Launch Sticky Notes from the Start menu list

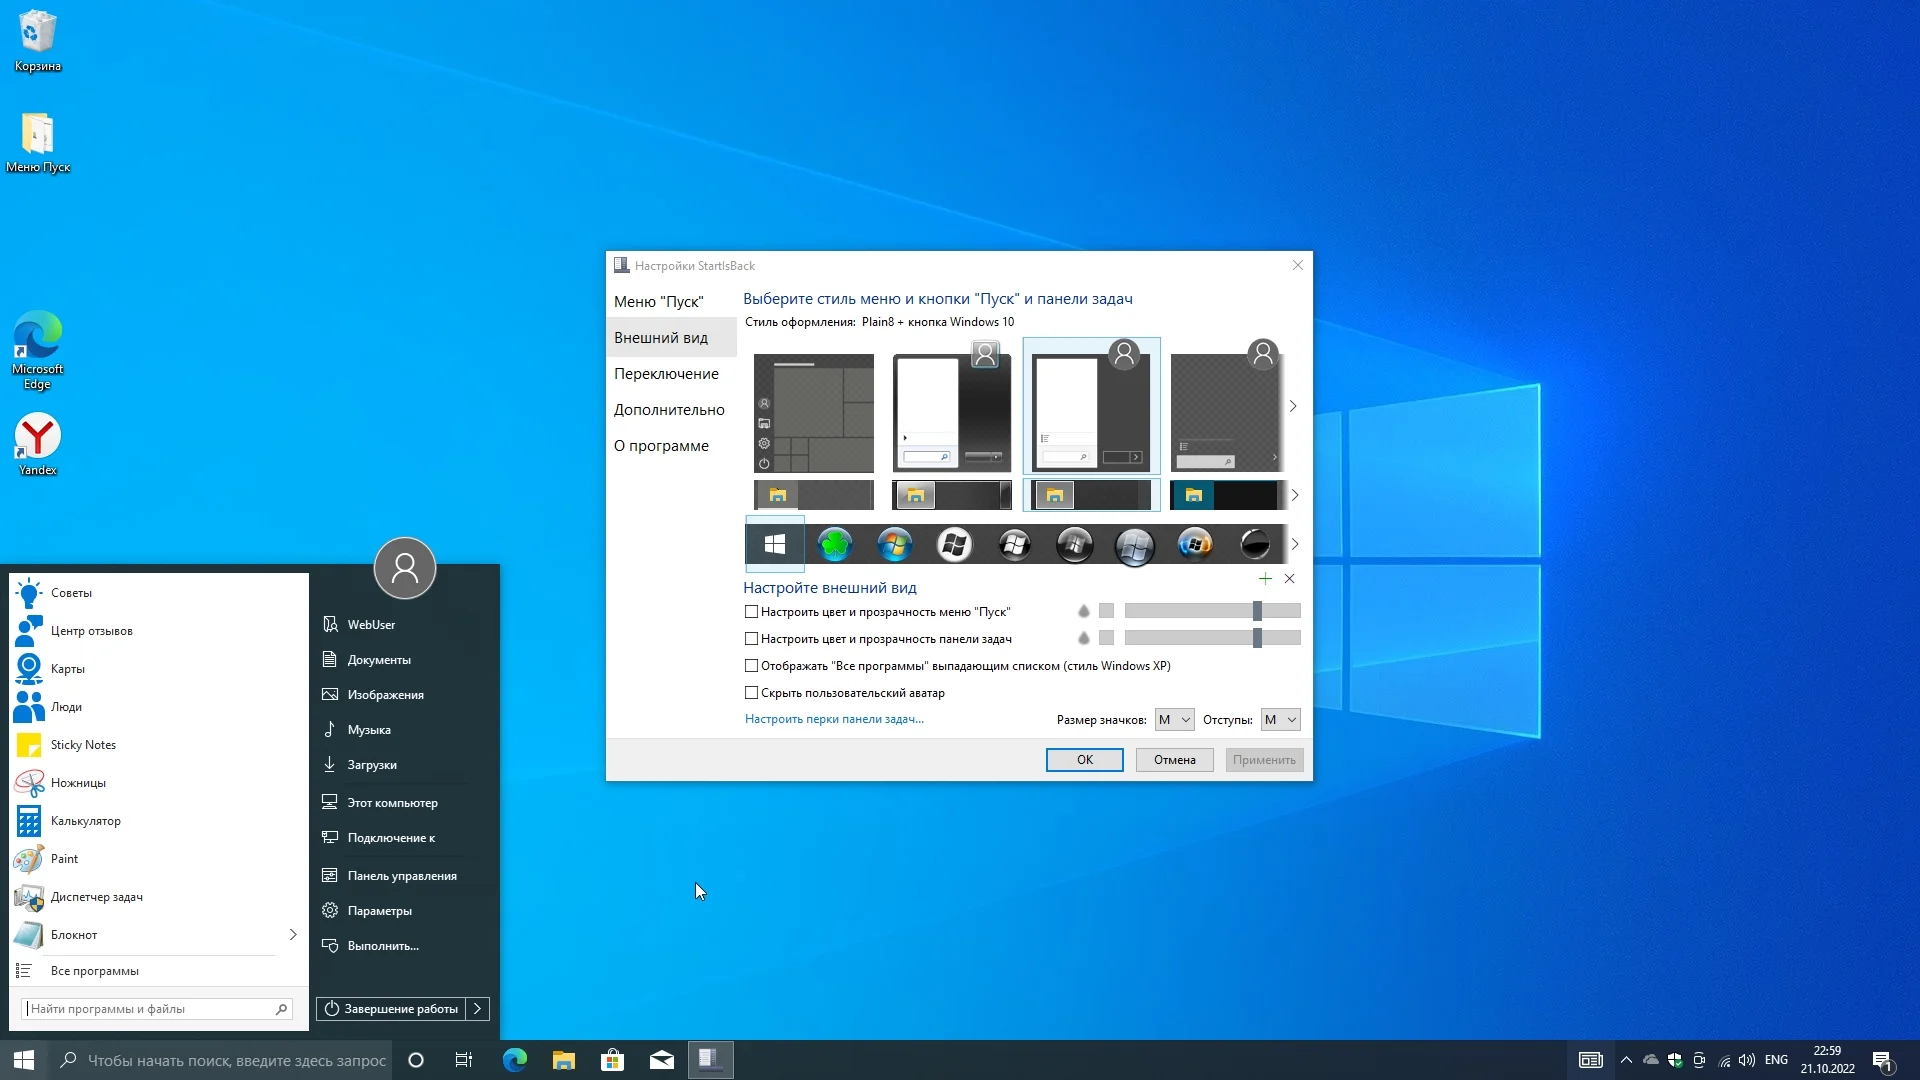[83, 745]
